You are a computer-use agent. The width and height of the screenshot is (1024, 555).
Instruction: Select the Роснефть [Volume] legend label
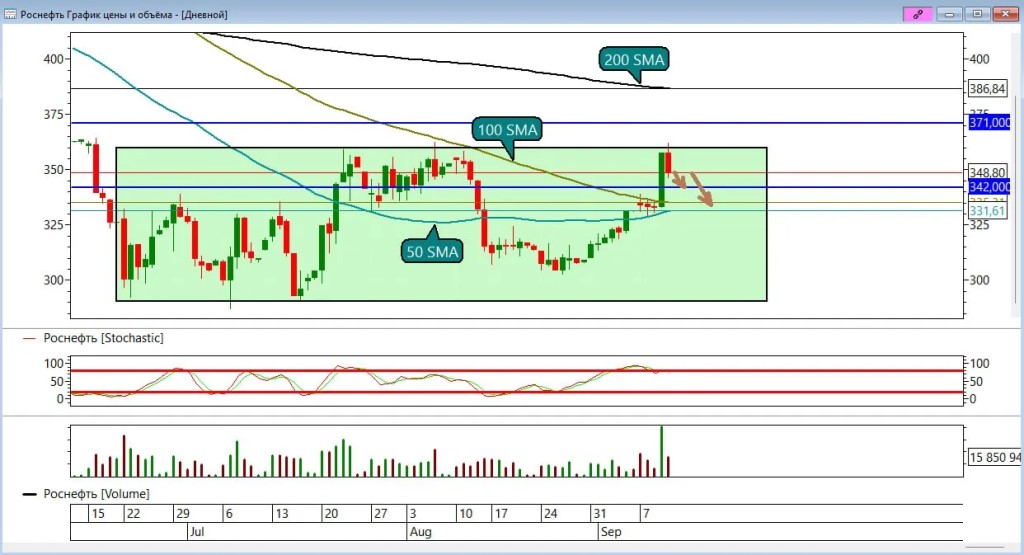click(96, 494)
